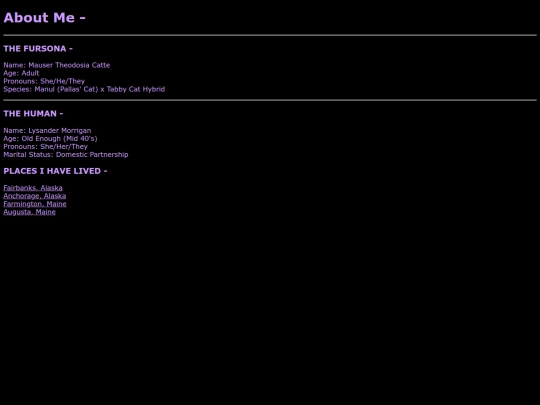The height and width of the screenshot is (405, 540).
Task: Click the 'Age: Adult' line
Action: point(21,73)
